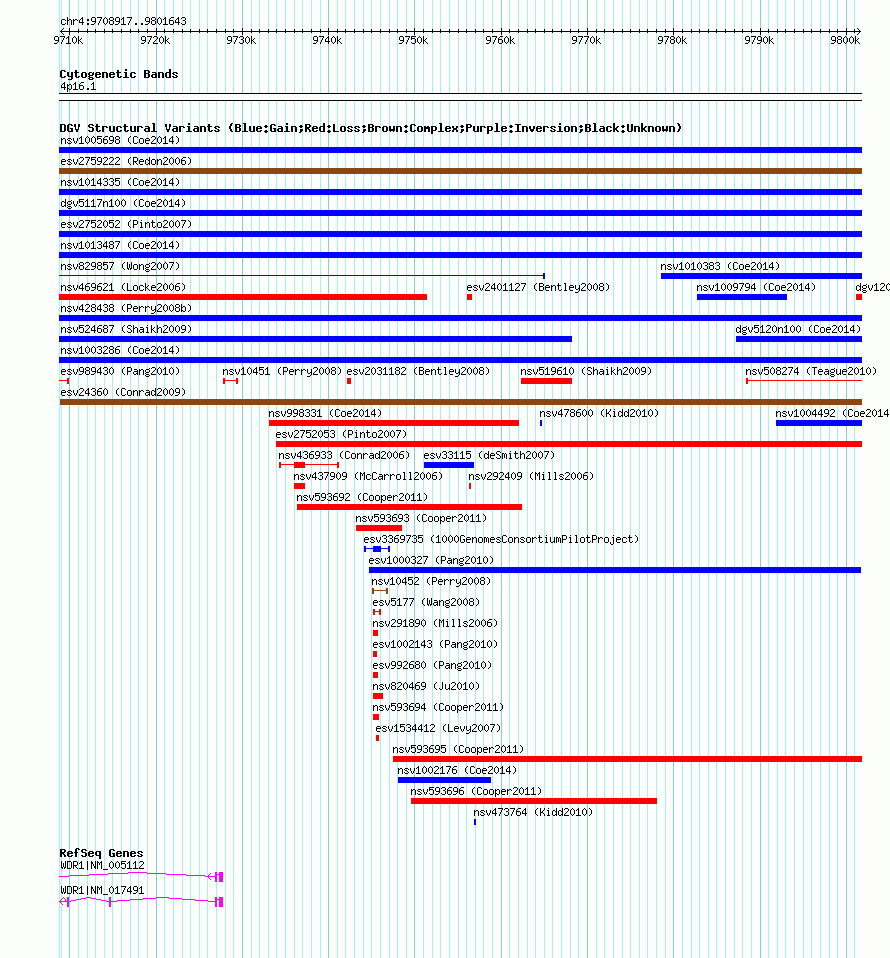Click the 9780k ruler position label
The height and width of the screenshot is (958, 890).
point(673,40)
